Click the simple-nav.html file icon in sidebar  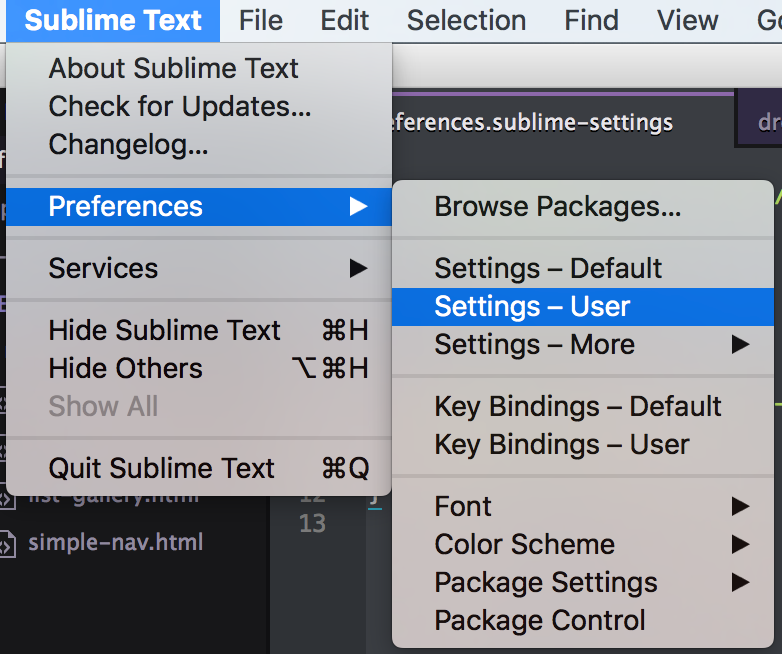[7, 544]
